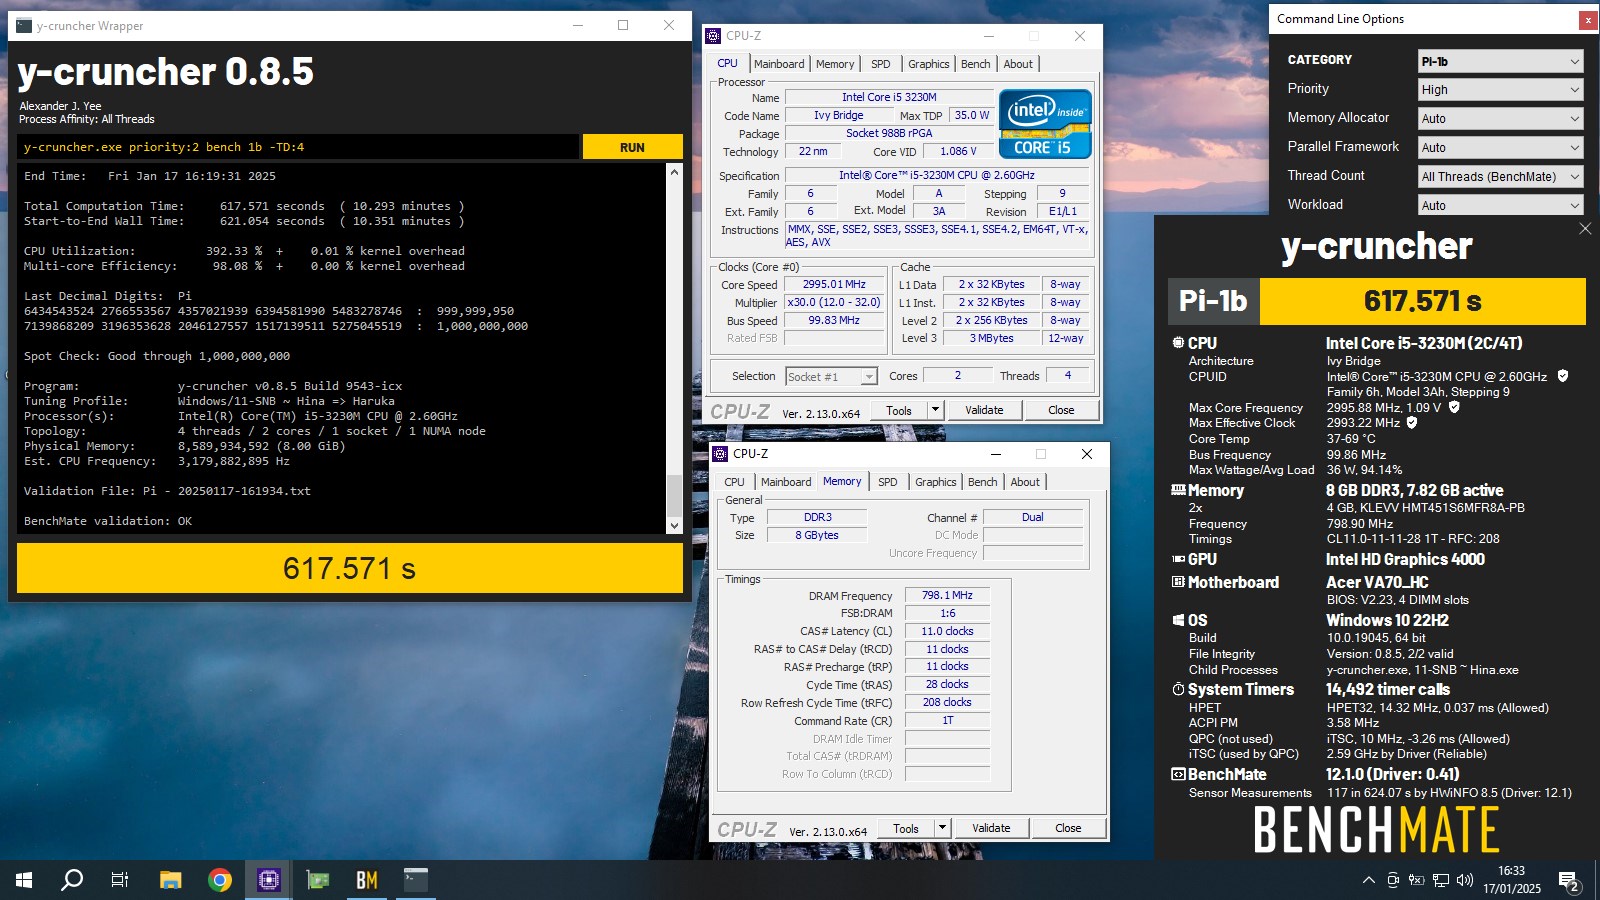1600x900 pixels.
Task: Open network status tray icon
Action: (1441, 880)
